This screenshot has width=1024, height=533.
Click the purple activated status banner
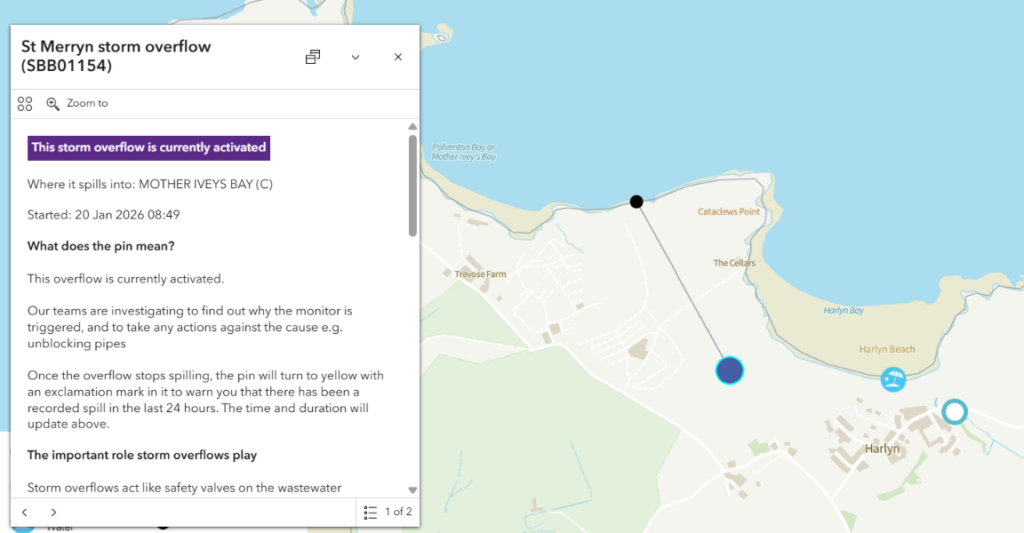pos(149,147)
